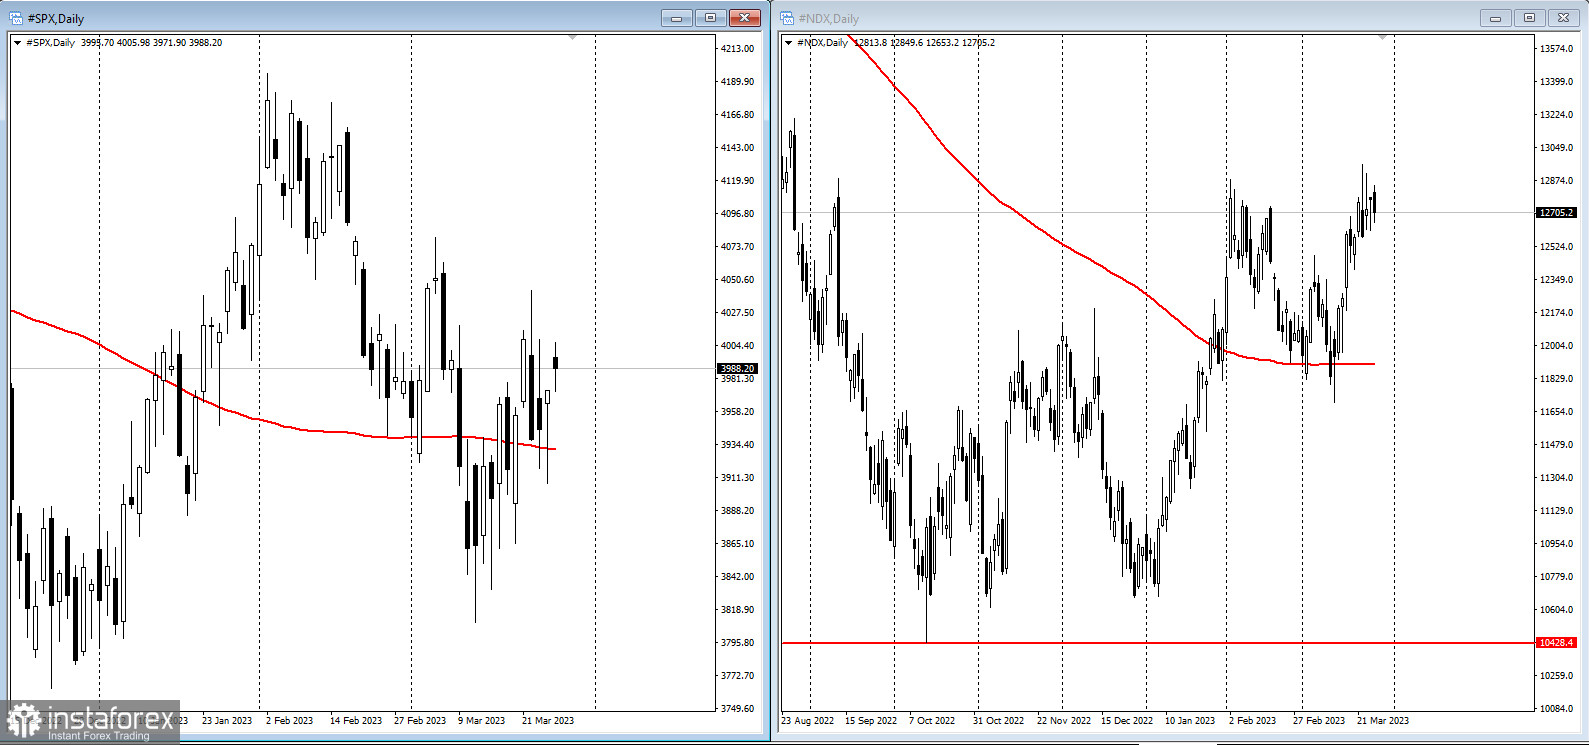Maximize the #SPX,Daily chart window
1589x745 pixels.
pos(711,18)
